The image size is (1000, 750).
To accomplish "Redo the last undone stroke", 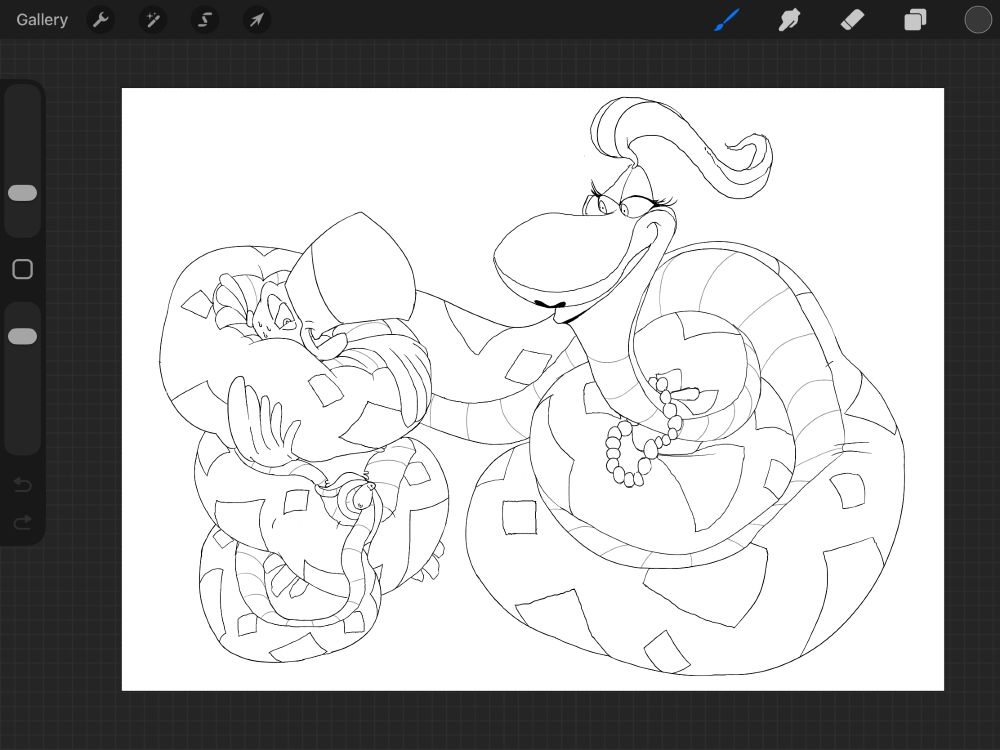I will 22,523.
